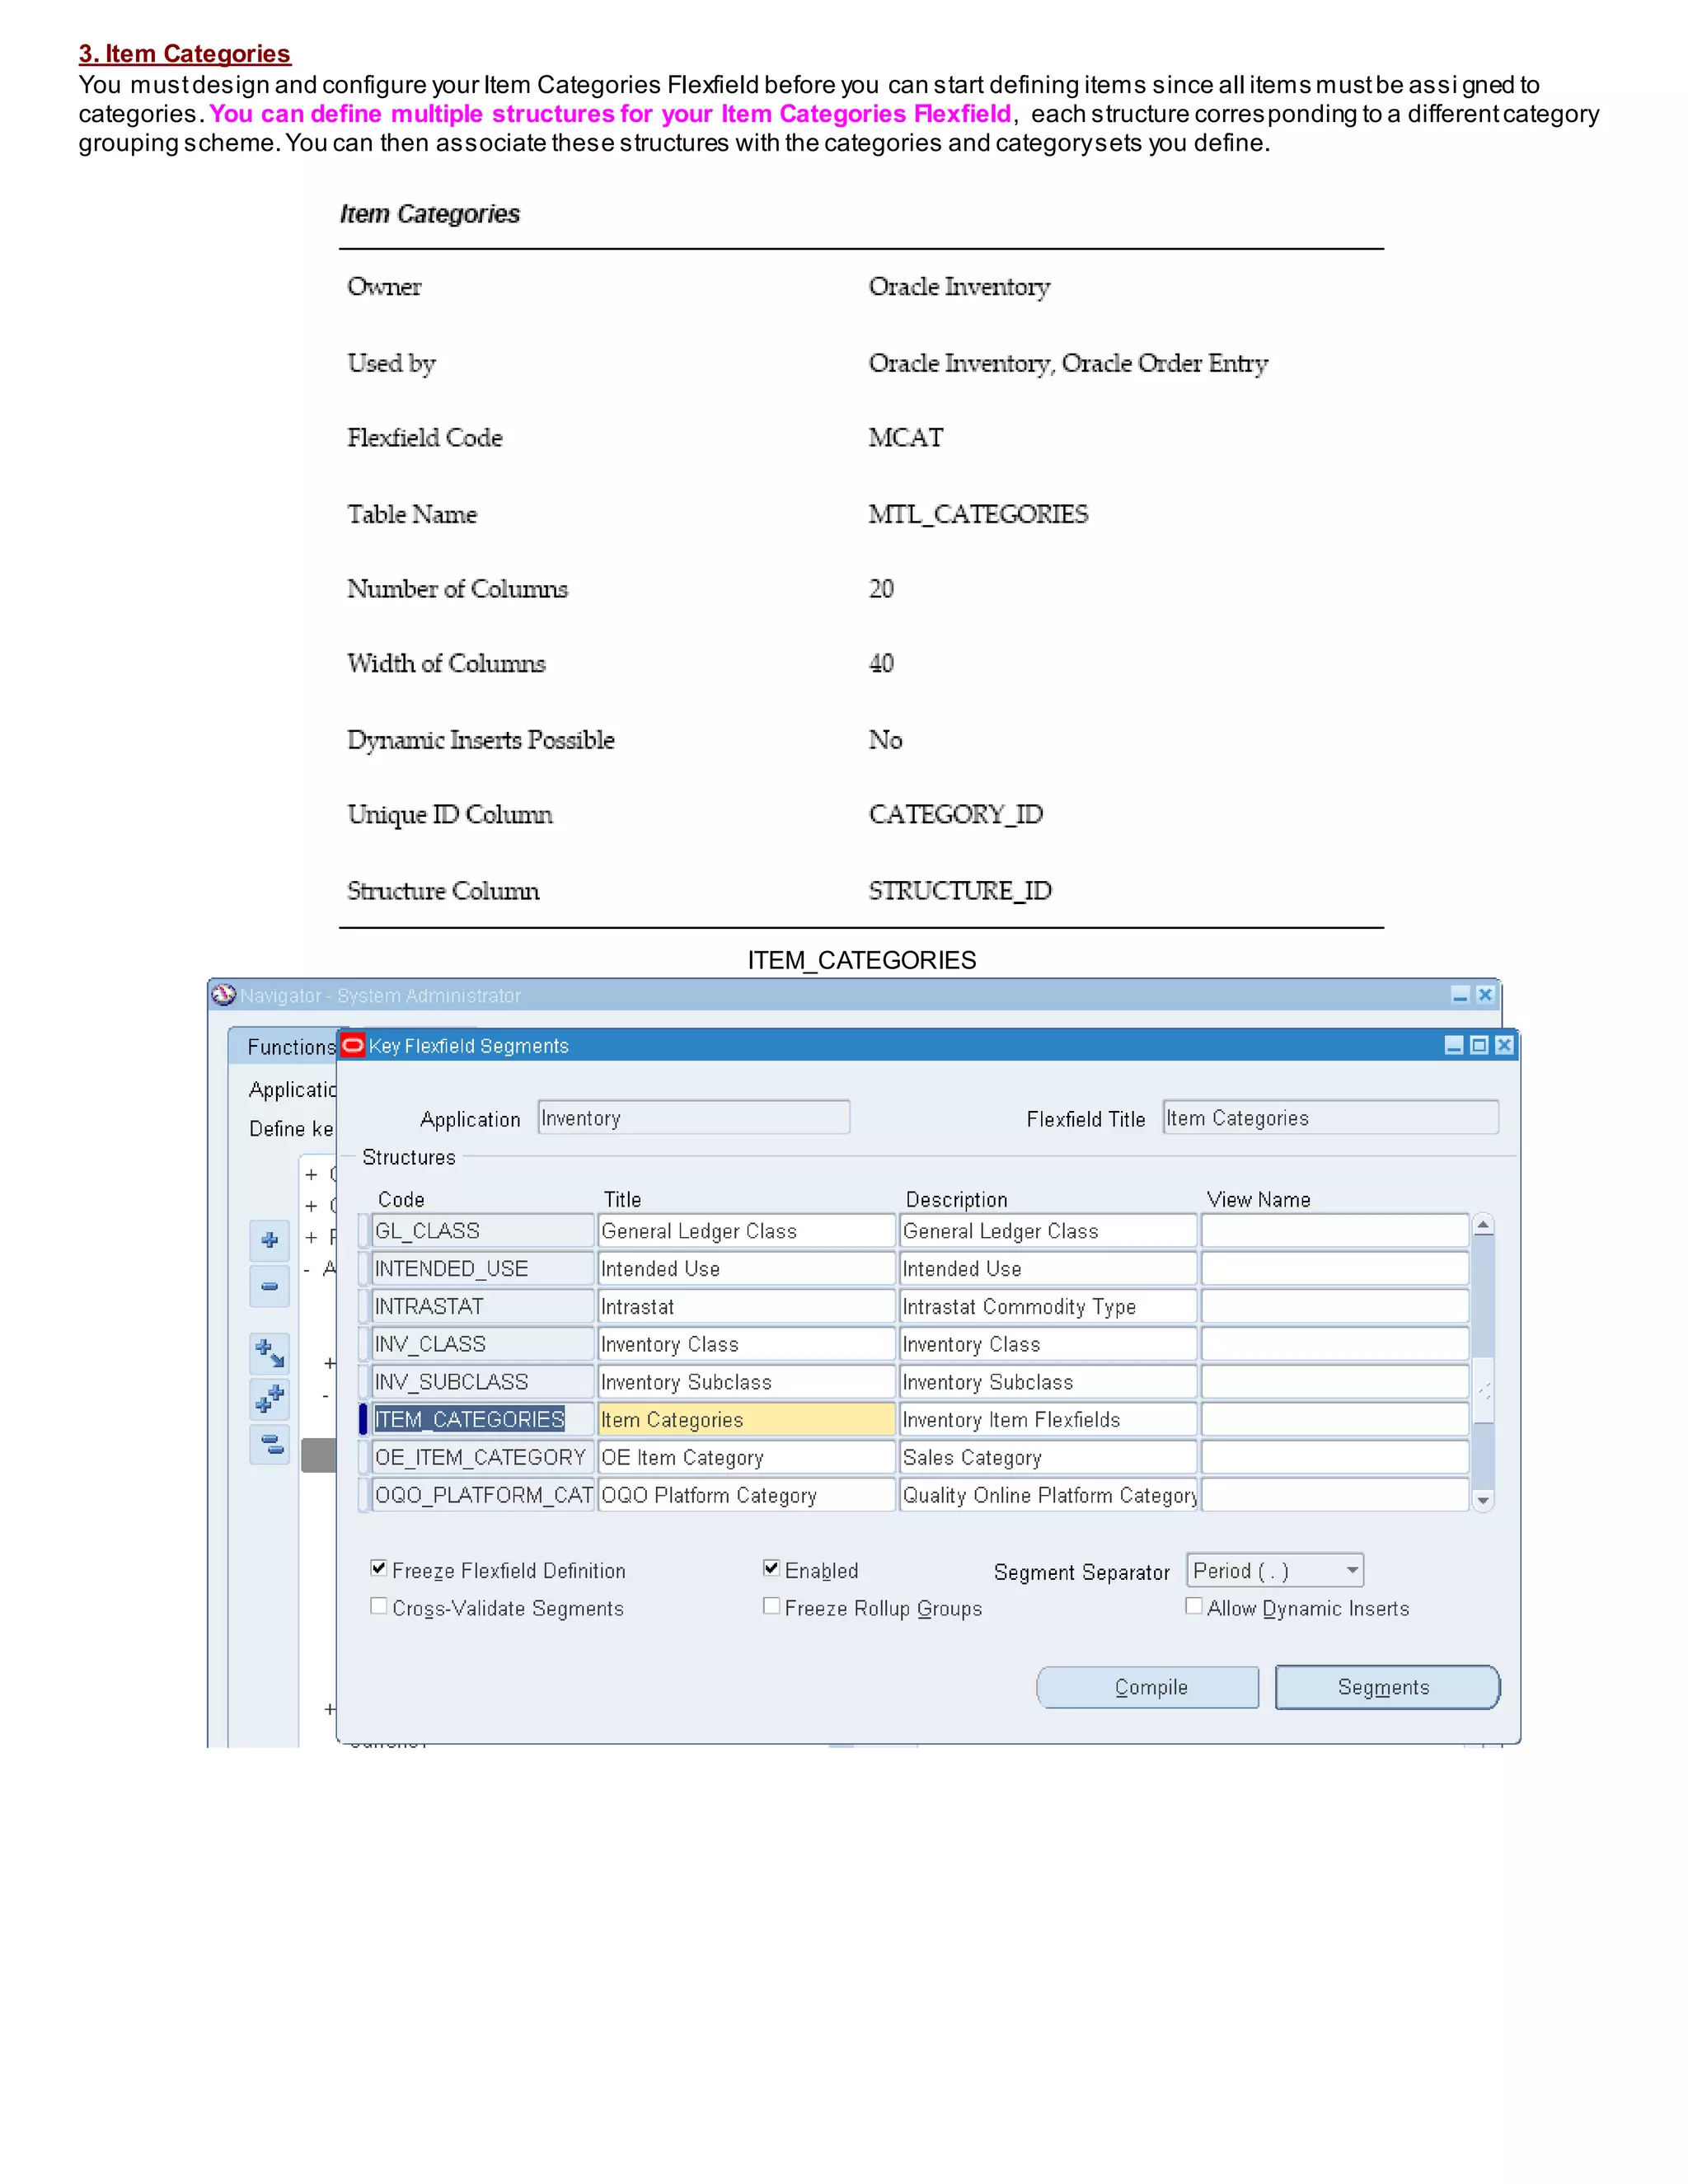This screenshot has width=1688, height=2184.
Task: Click the Expand All Children icon
Action: (x=269, y=1353)
